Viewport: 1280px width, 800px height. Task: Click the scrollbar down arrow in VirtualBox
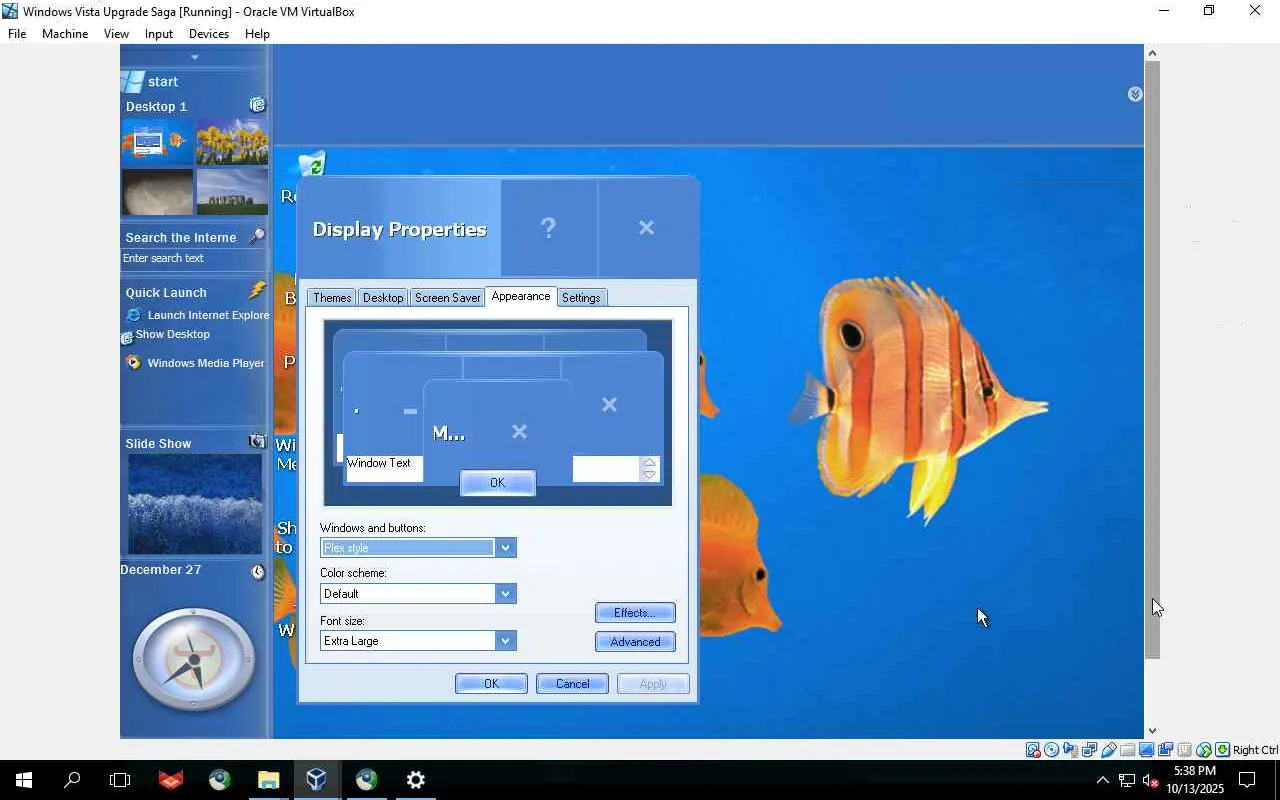point(1152,731)
